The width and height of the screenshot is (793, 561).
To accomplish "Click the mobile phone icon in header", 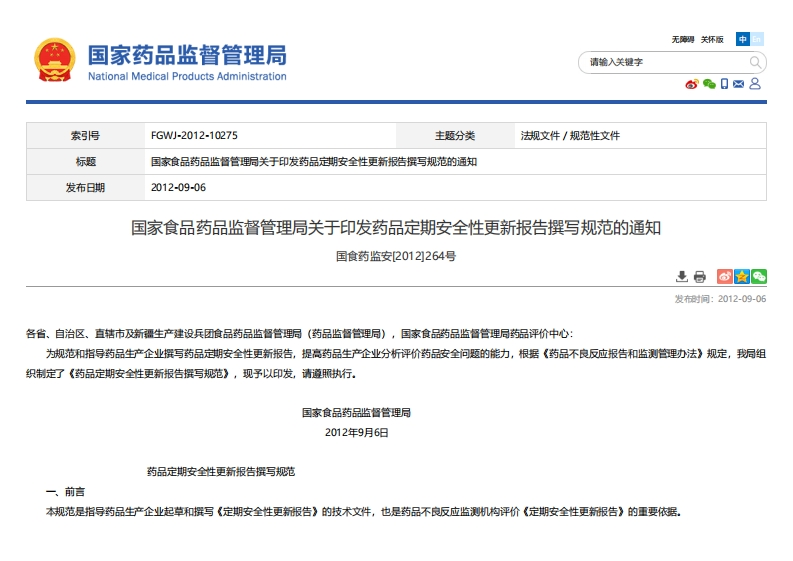I will pyautogui.click(x=724, y=84).
